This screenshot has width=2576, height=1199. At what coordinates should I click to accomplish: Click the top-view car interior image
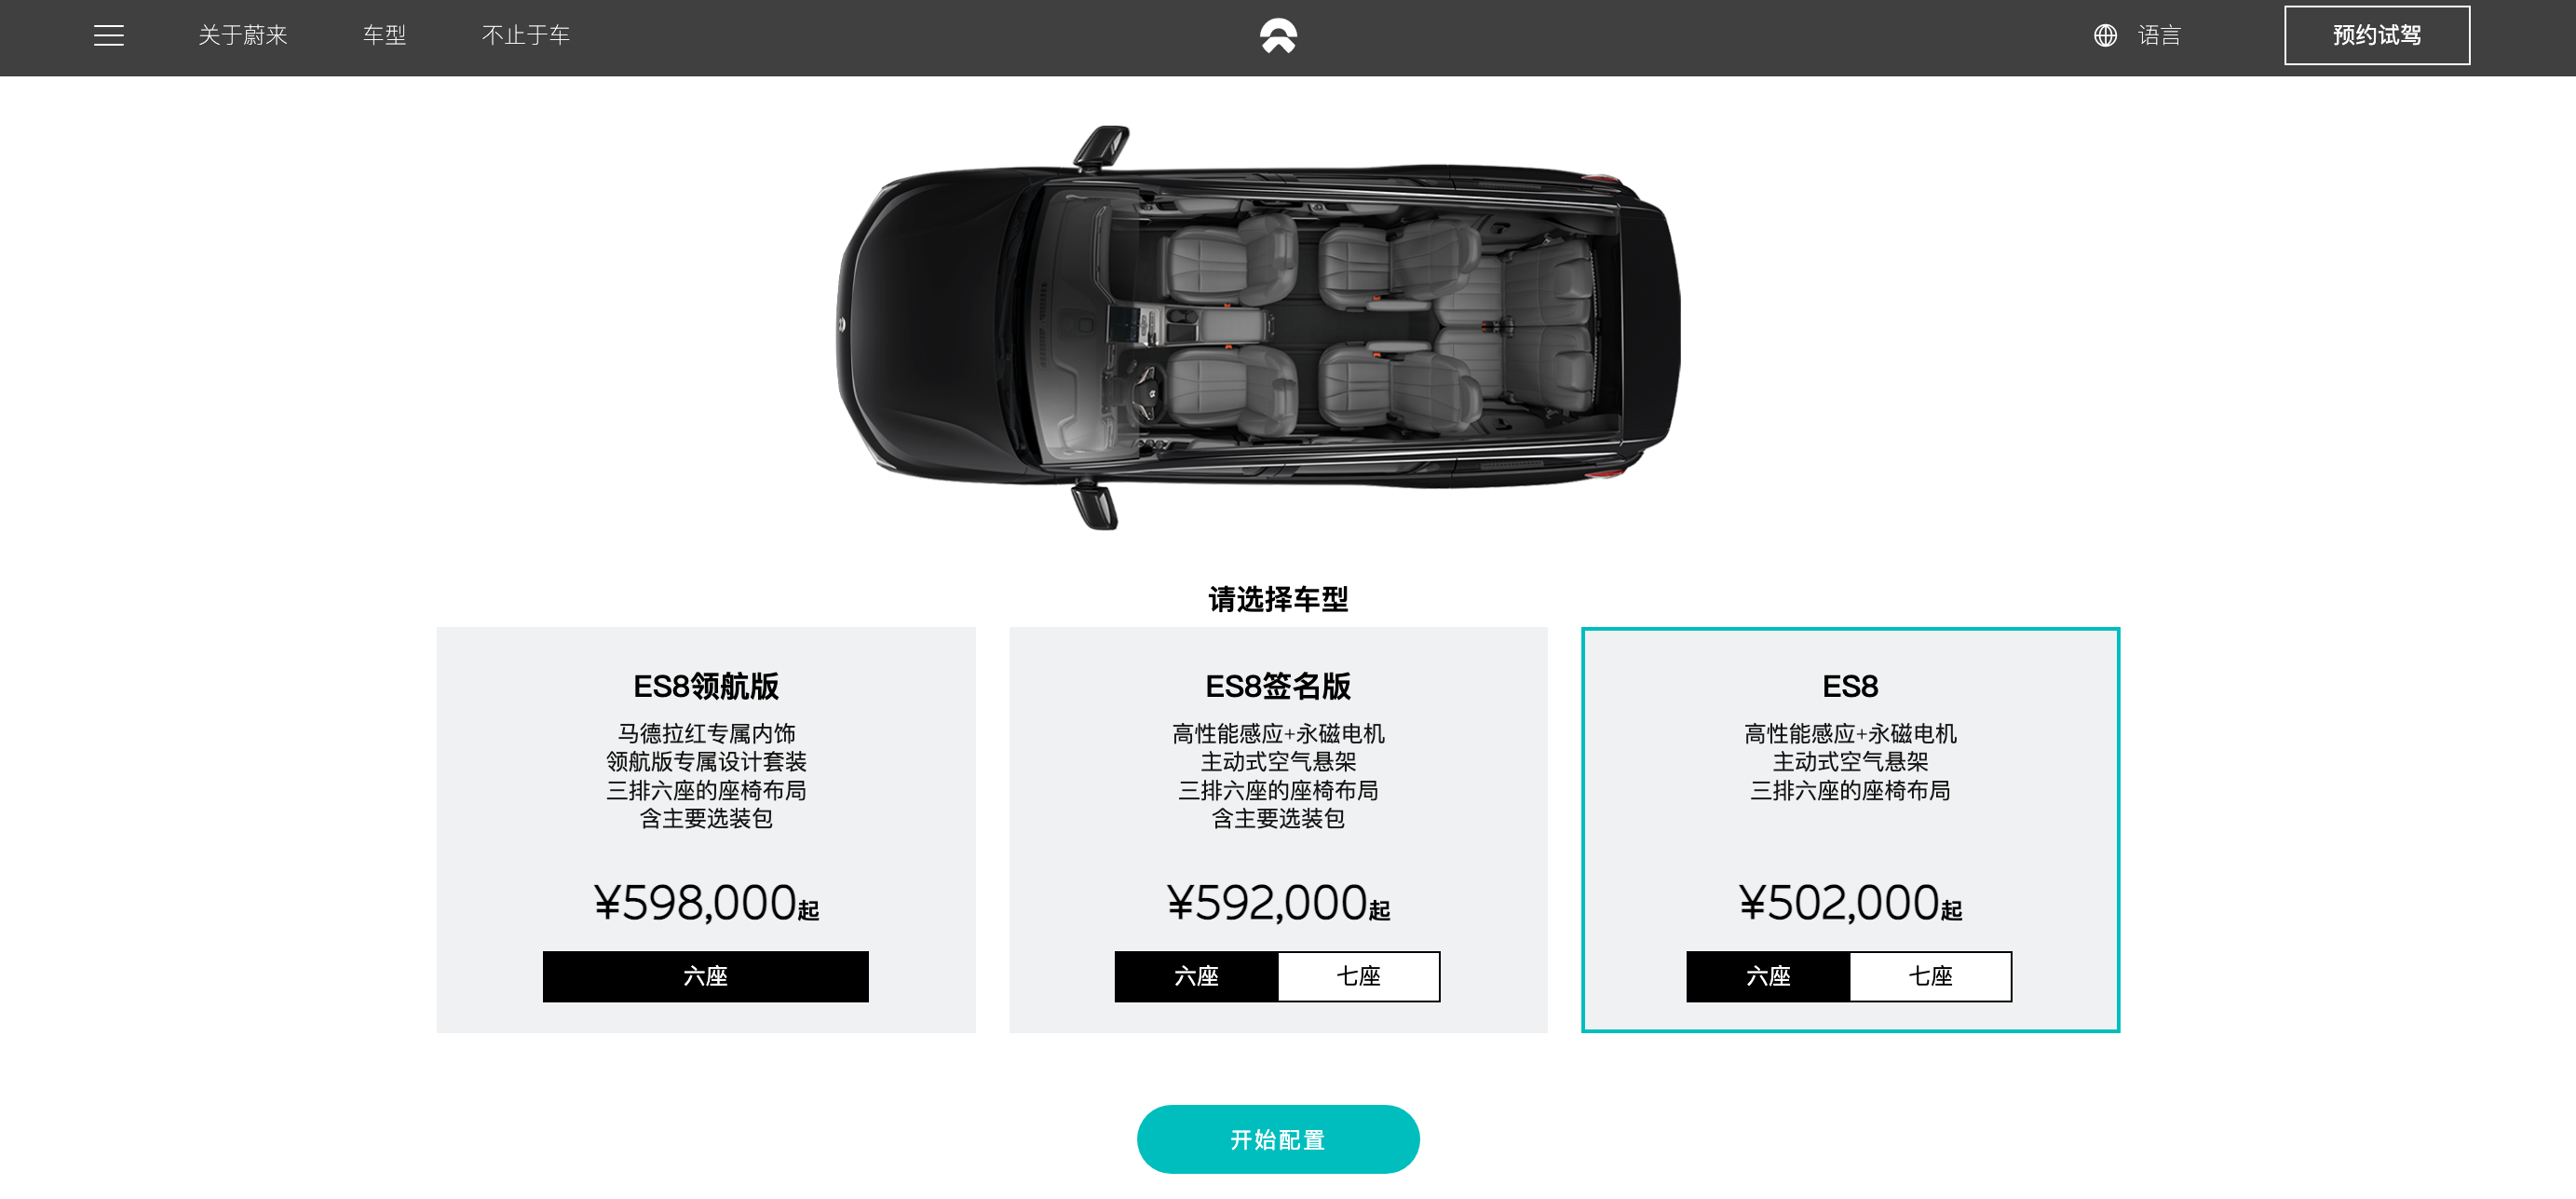tap(1259, 327)
